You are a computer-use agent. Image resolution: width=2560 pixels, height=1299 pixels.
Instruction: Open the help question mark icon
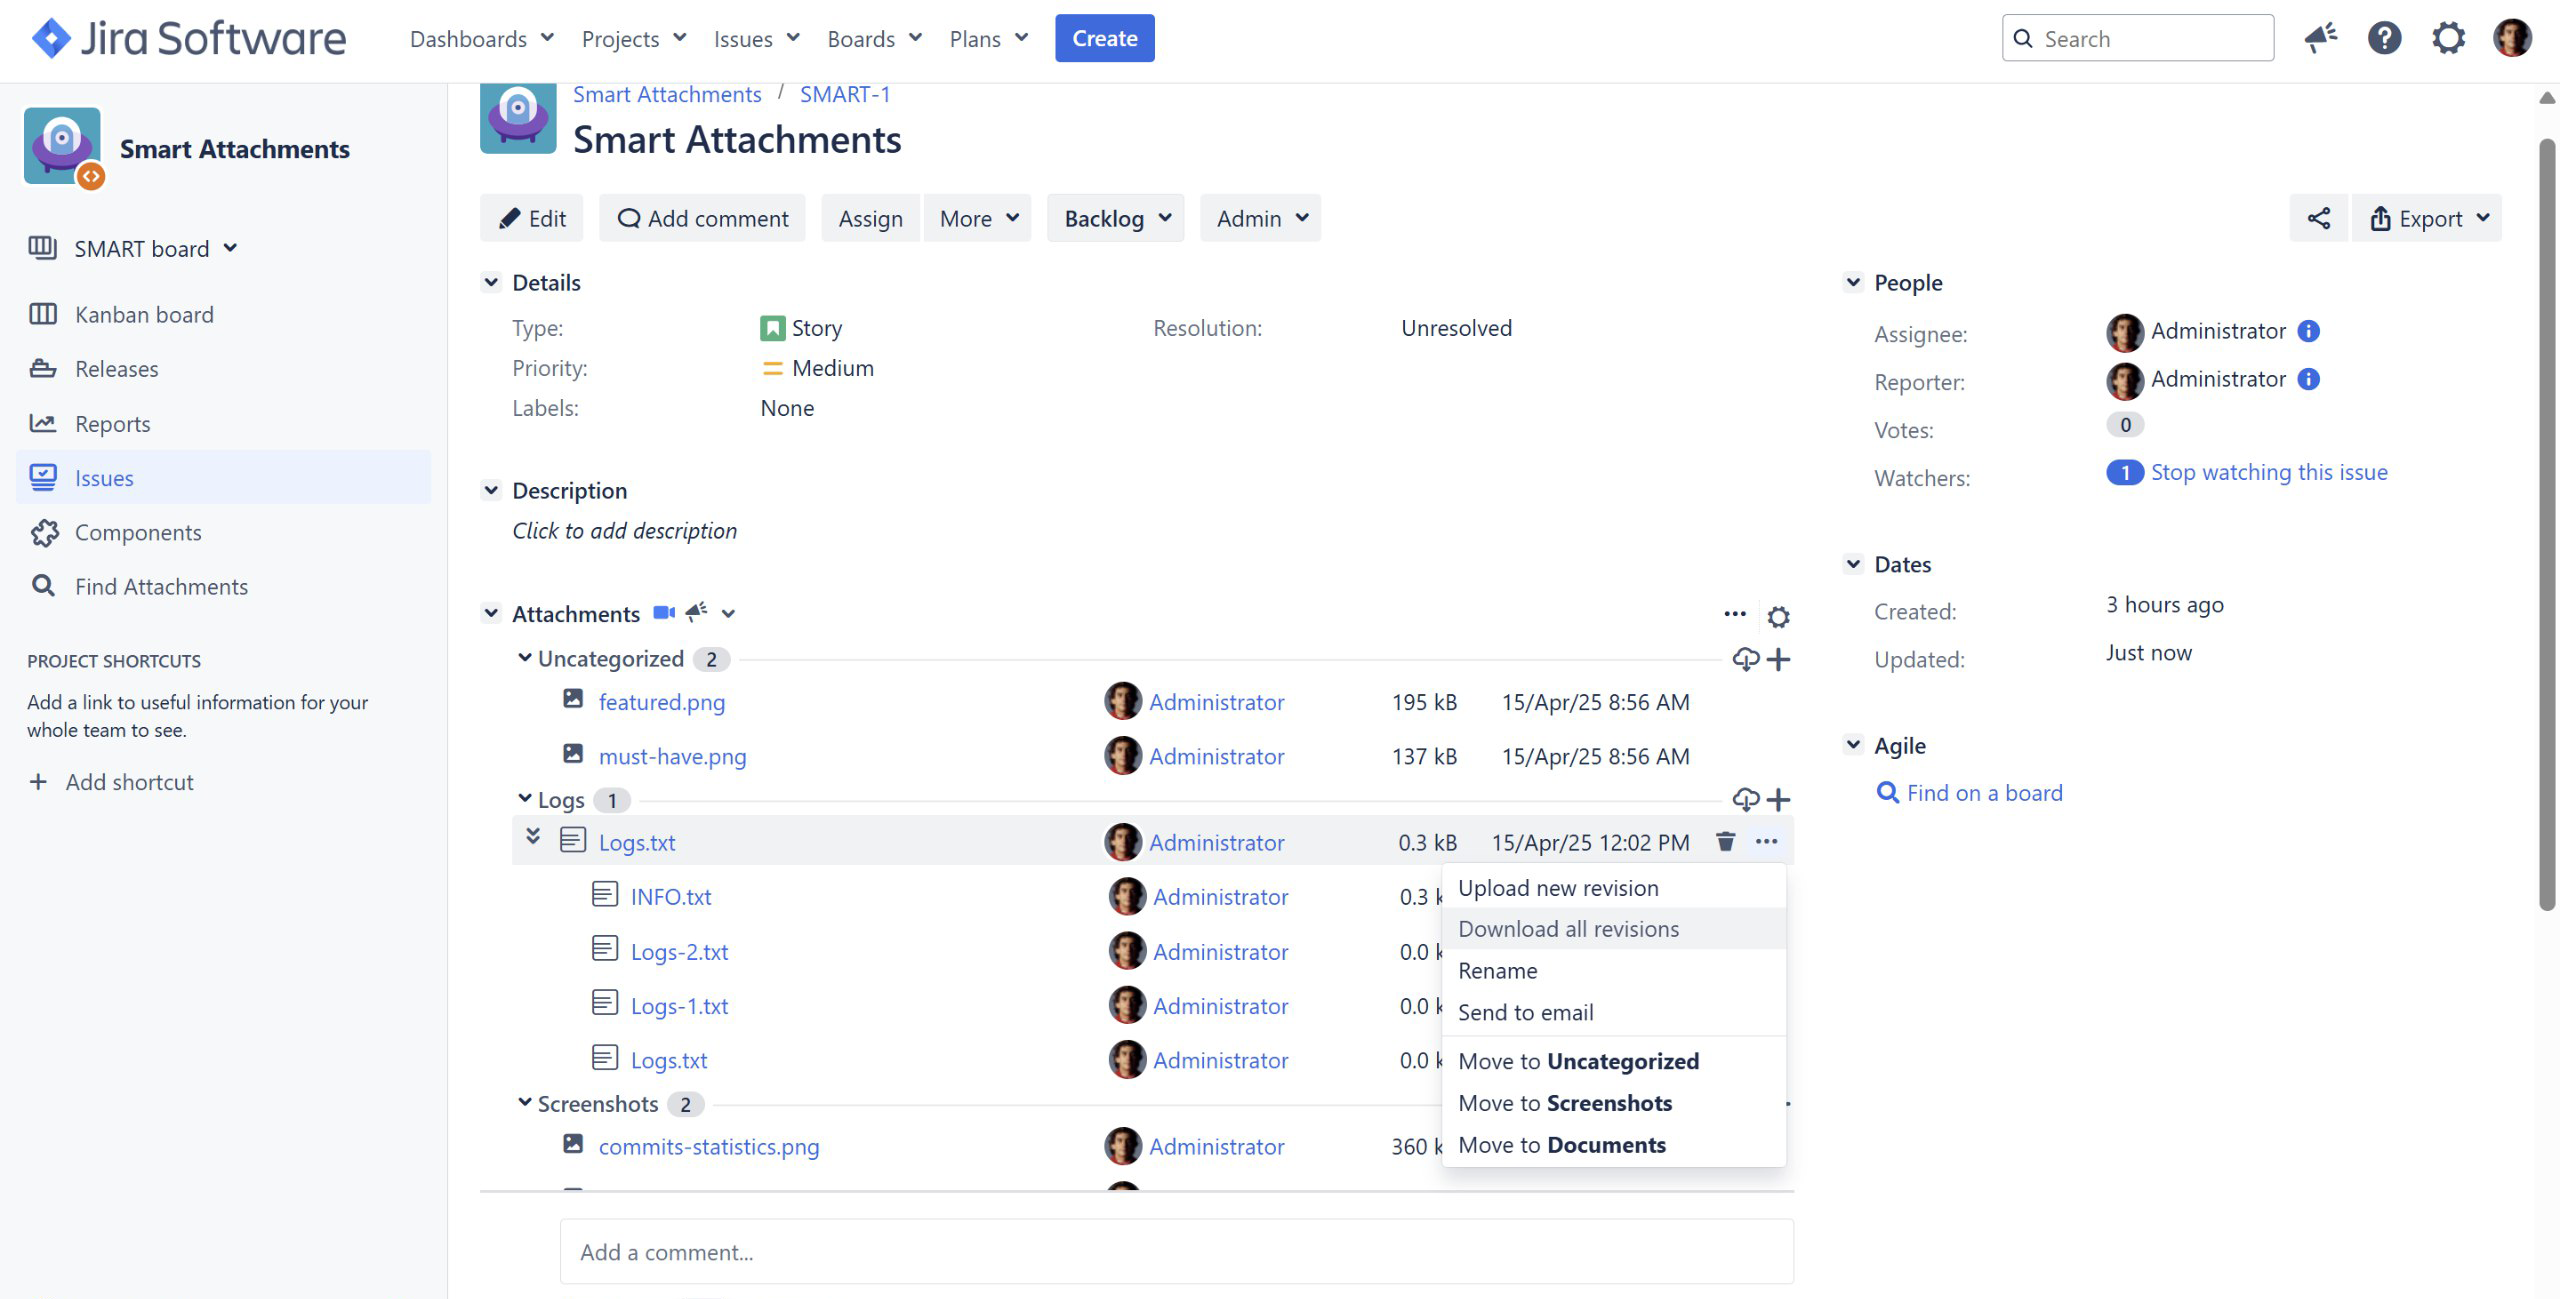coord(2384,38)
